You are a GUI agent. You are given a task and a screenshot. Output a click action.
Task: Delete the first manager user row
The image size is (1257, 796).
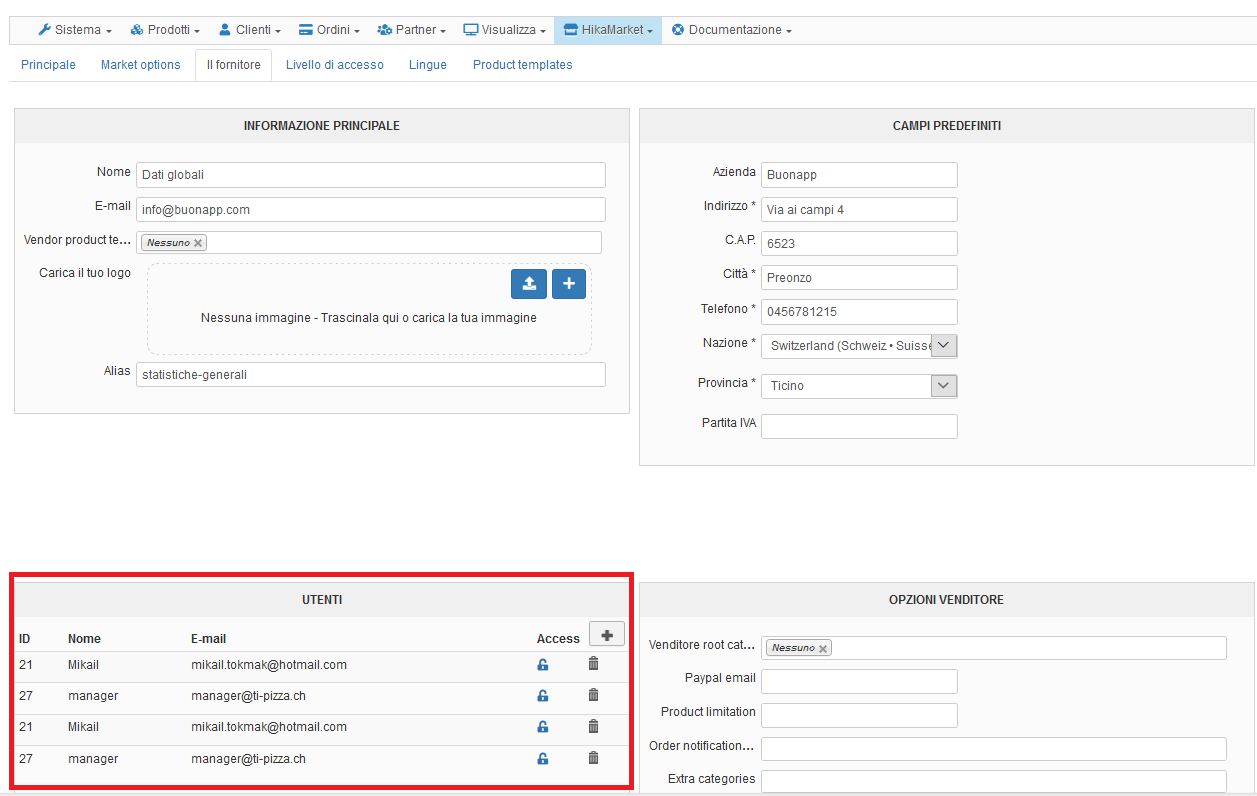tap(593, 695)
